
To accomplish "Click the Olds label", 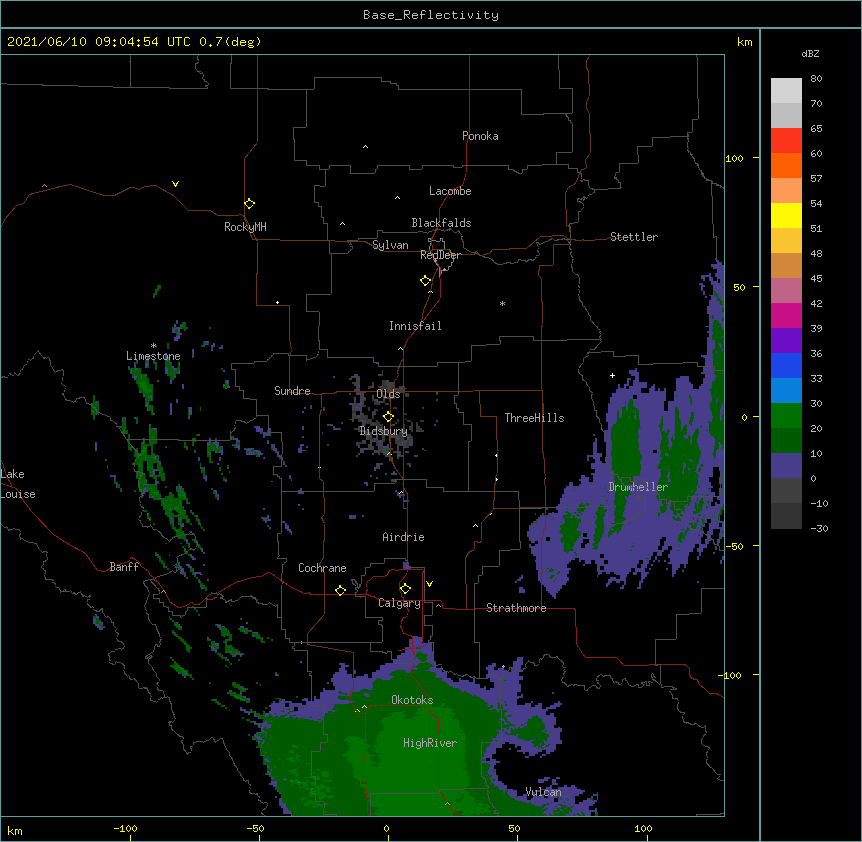I will [388, 394].
